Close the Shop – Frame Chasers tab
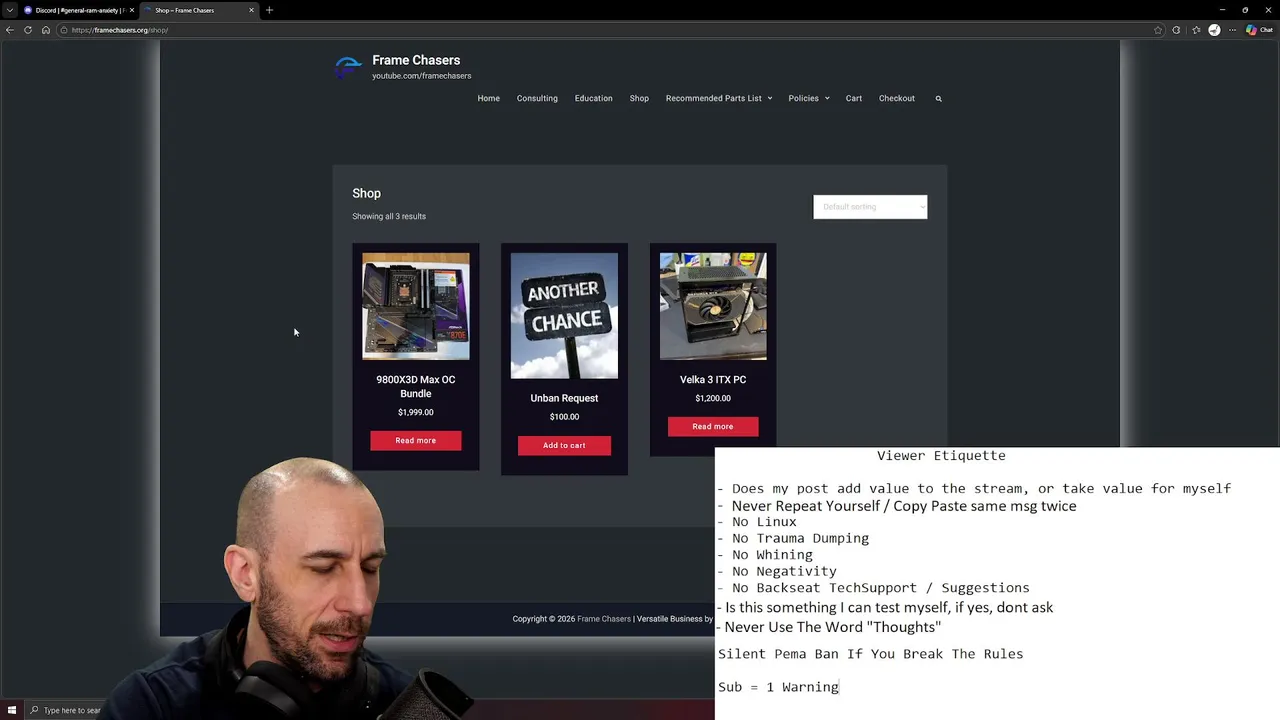Screen dimensions: 1280x720 coord(251,10)
